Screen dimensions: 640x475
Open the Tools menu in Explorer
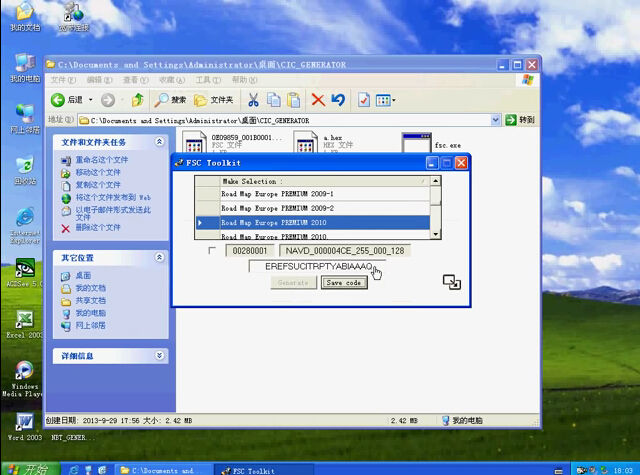click(208, 80)
